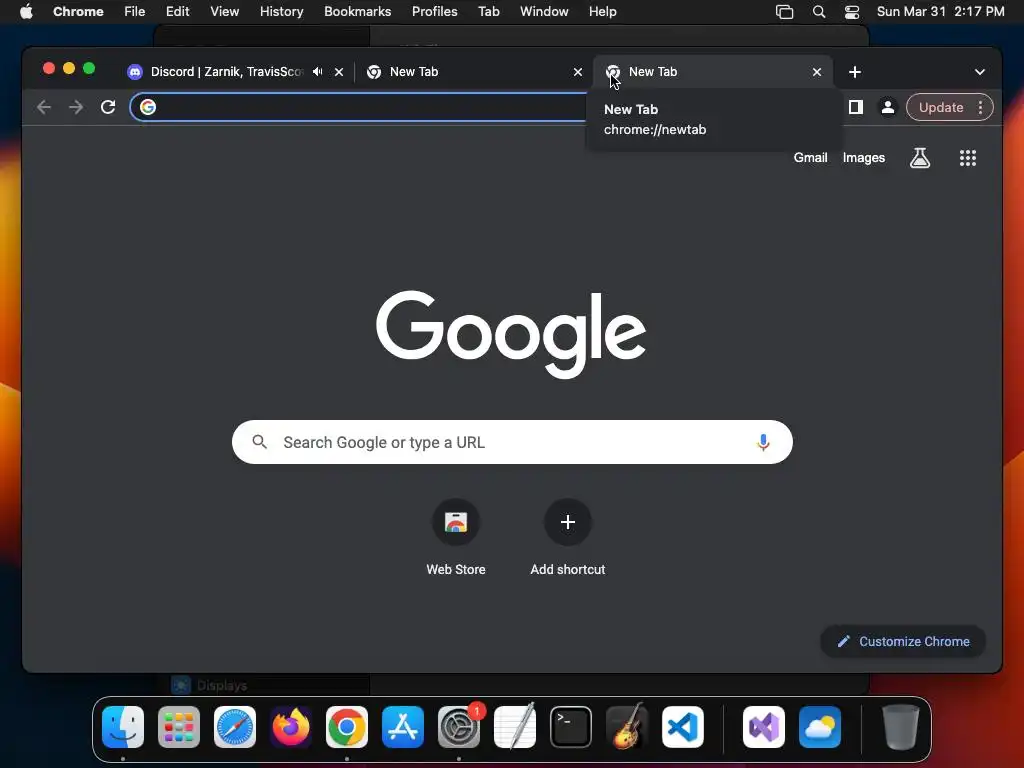Click the date and time in menu bar
This screenshot has width=1024, height=768.
(940, 12)
